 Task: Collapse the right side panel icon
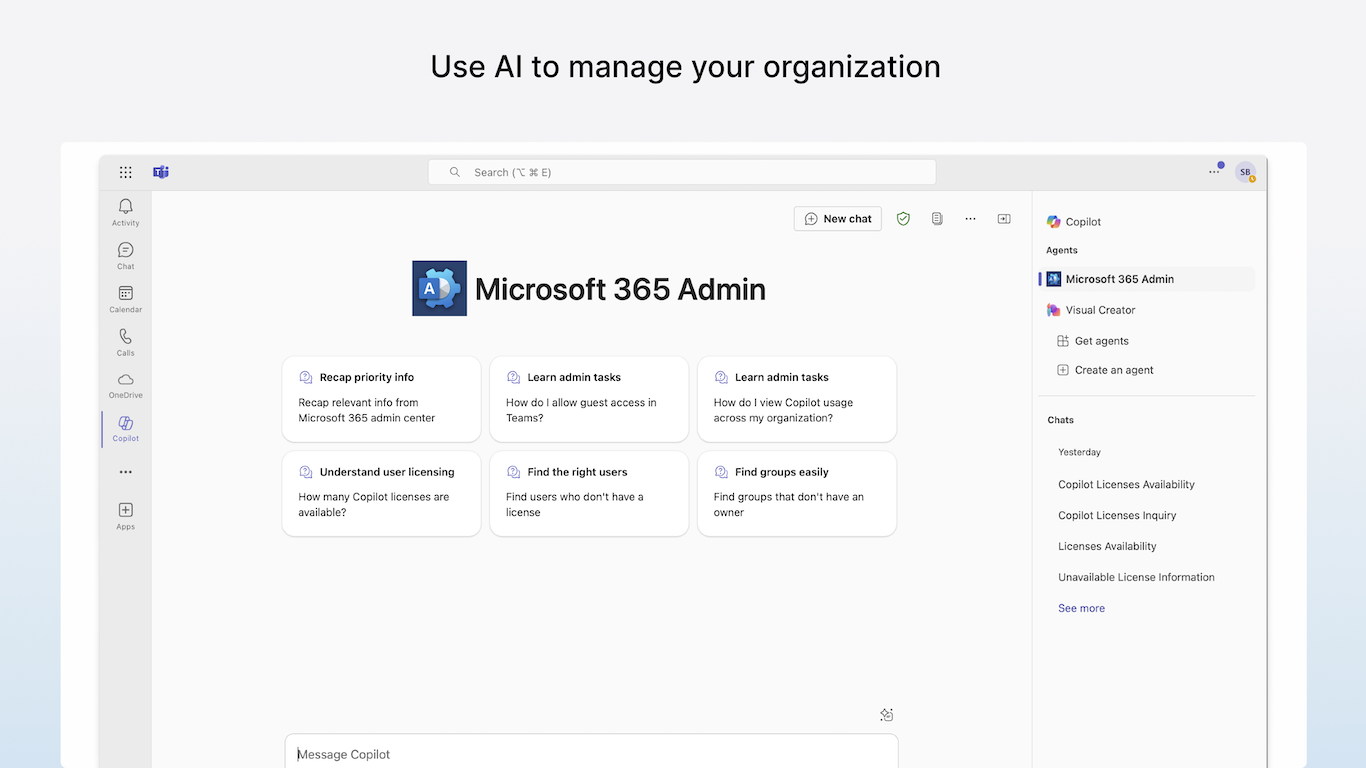pos(1004,219)
